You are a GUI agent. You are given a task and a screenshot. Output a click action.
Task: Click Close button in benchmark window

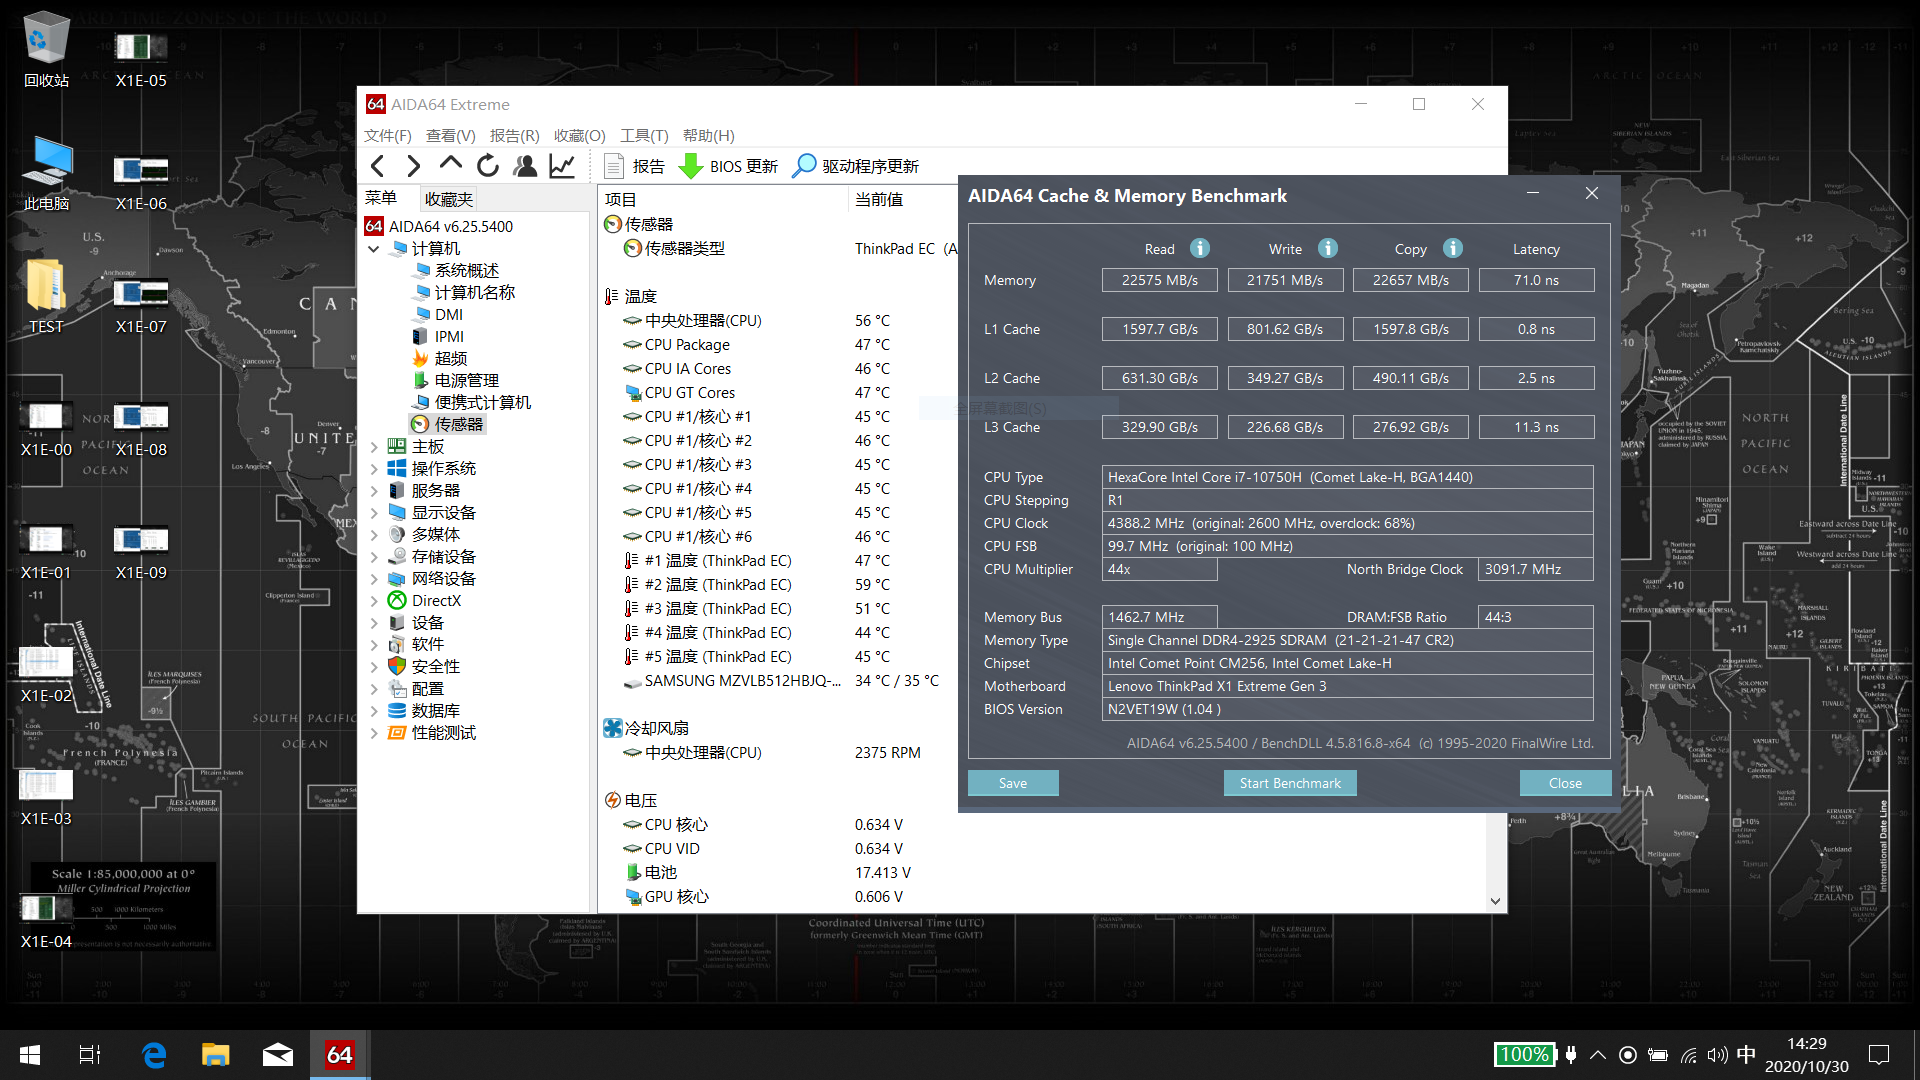(1565, 783)
